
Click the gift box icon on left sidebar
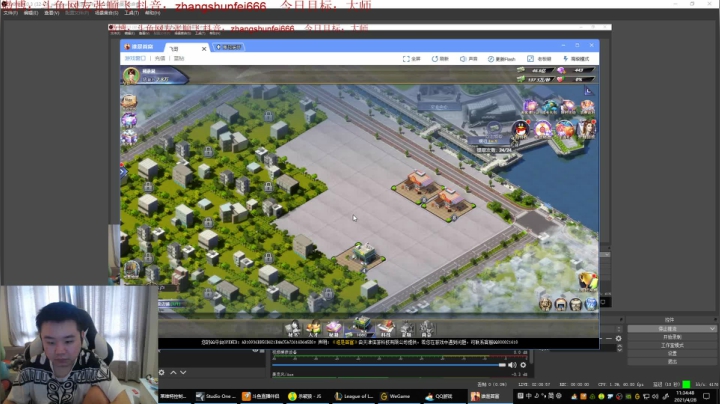click(x=129, y=137)
